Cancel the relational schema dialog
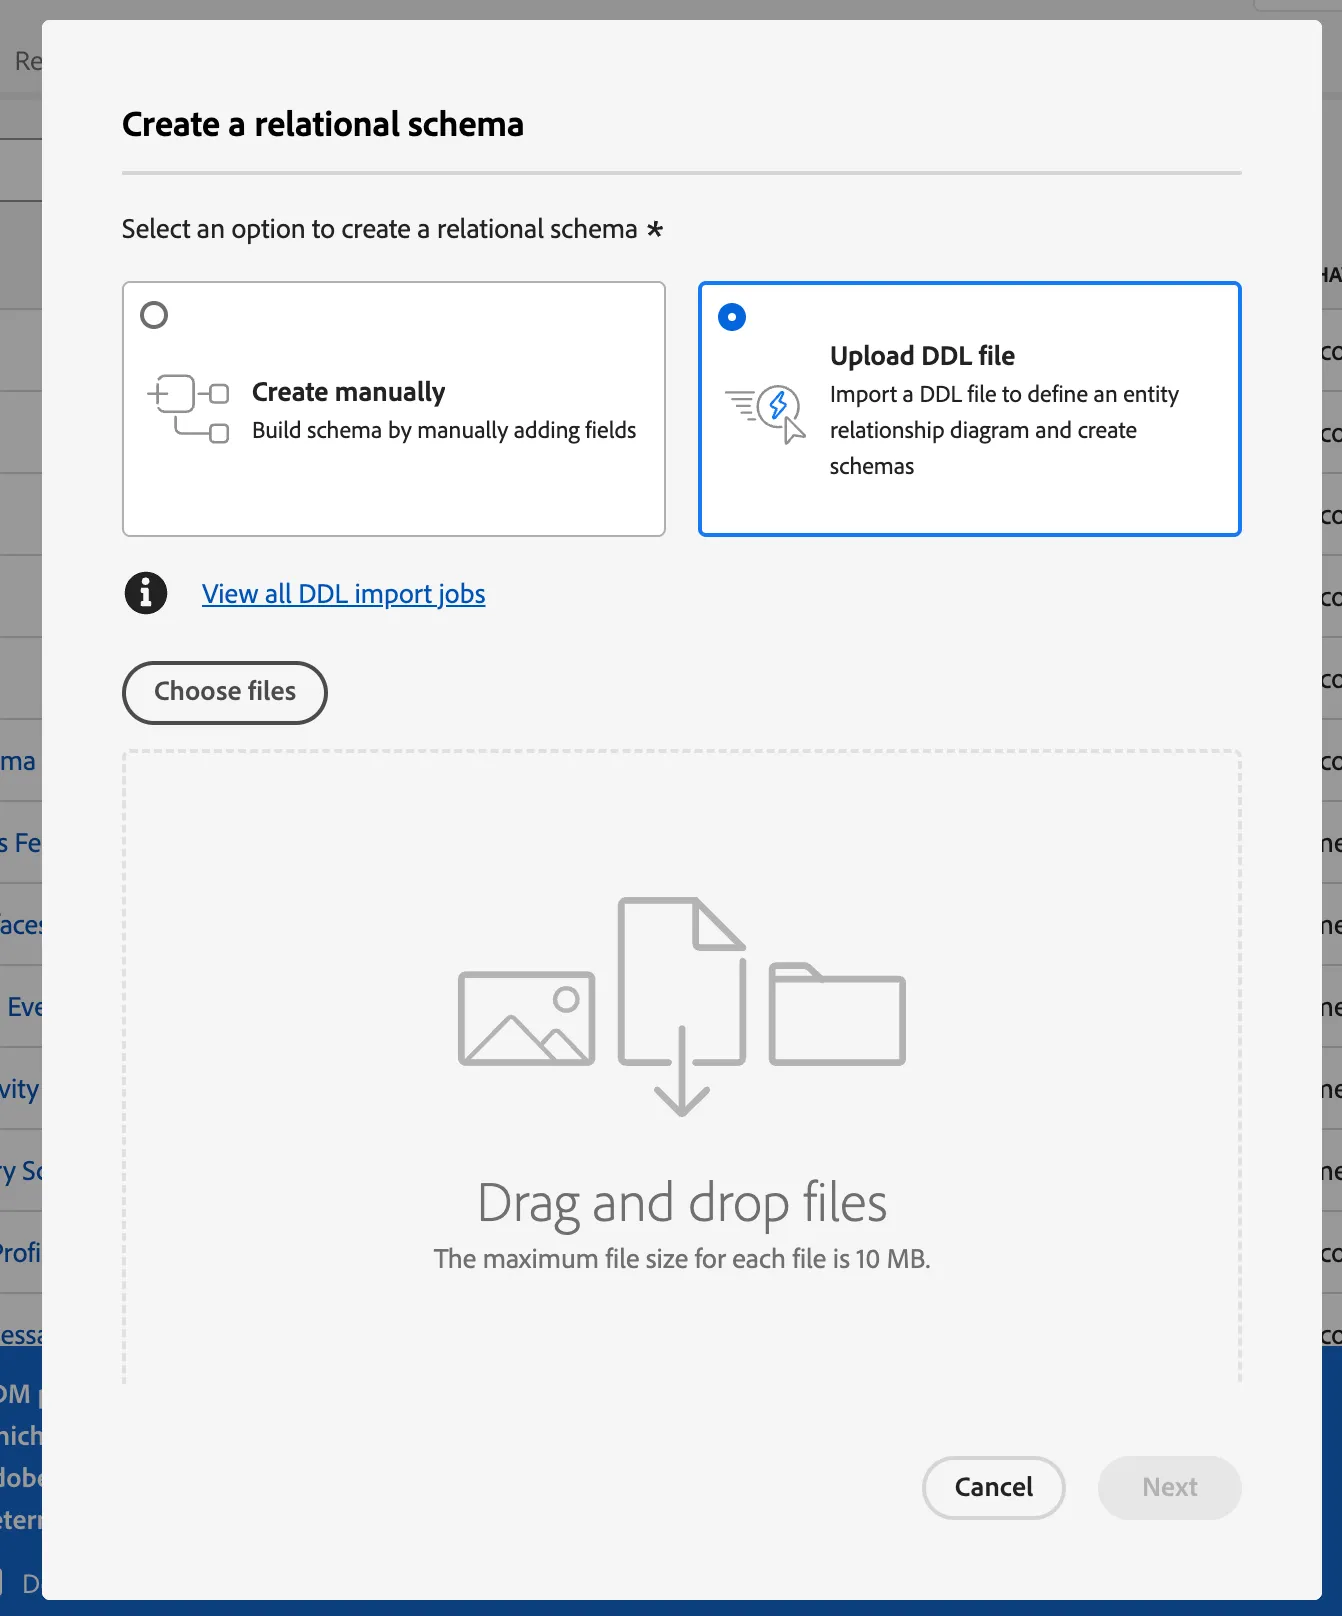Image resolution: width=1342 pixels, height=1616 pixels. [994, 1487]
